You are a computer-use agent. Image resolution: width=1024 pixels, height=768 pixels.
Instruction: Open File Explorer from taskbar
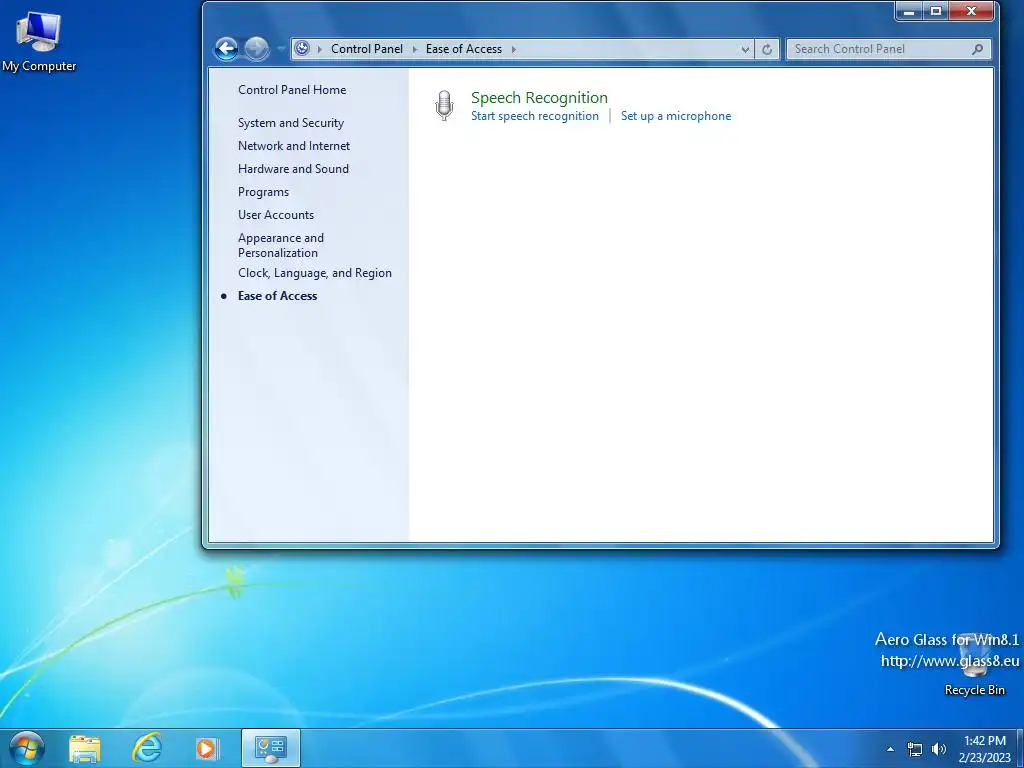tap(85, 748)
